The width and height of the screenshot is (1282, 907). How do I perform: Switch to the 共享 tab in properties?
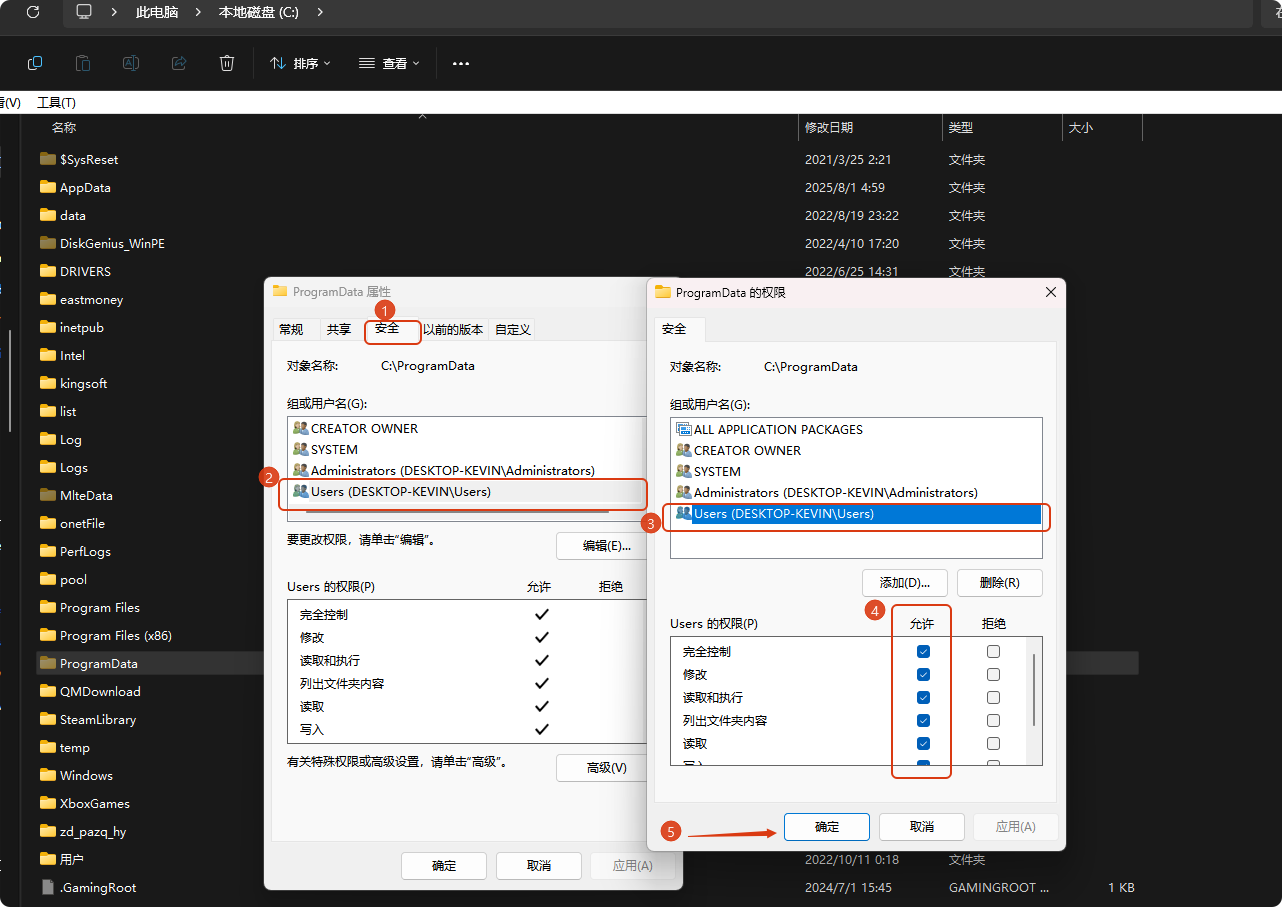click(339, 329)
